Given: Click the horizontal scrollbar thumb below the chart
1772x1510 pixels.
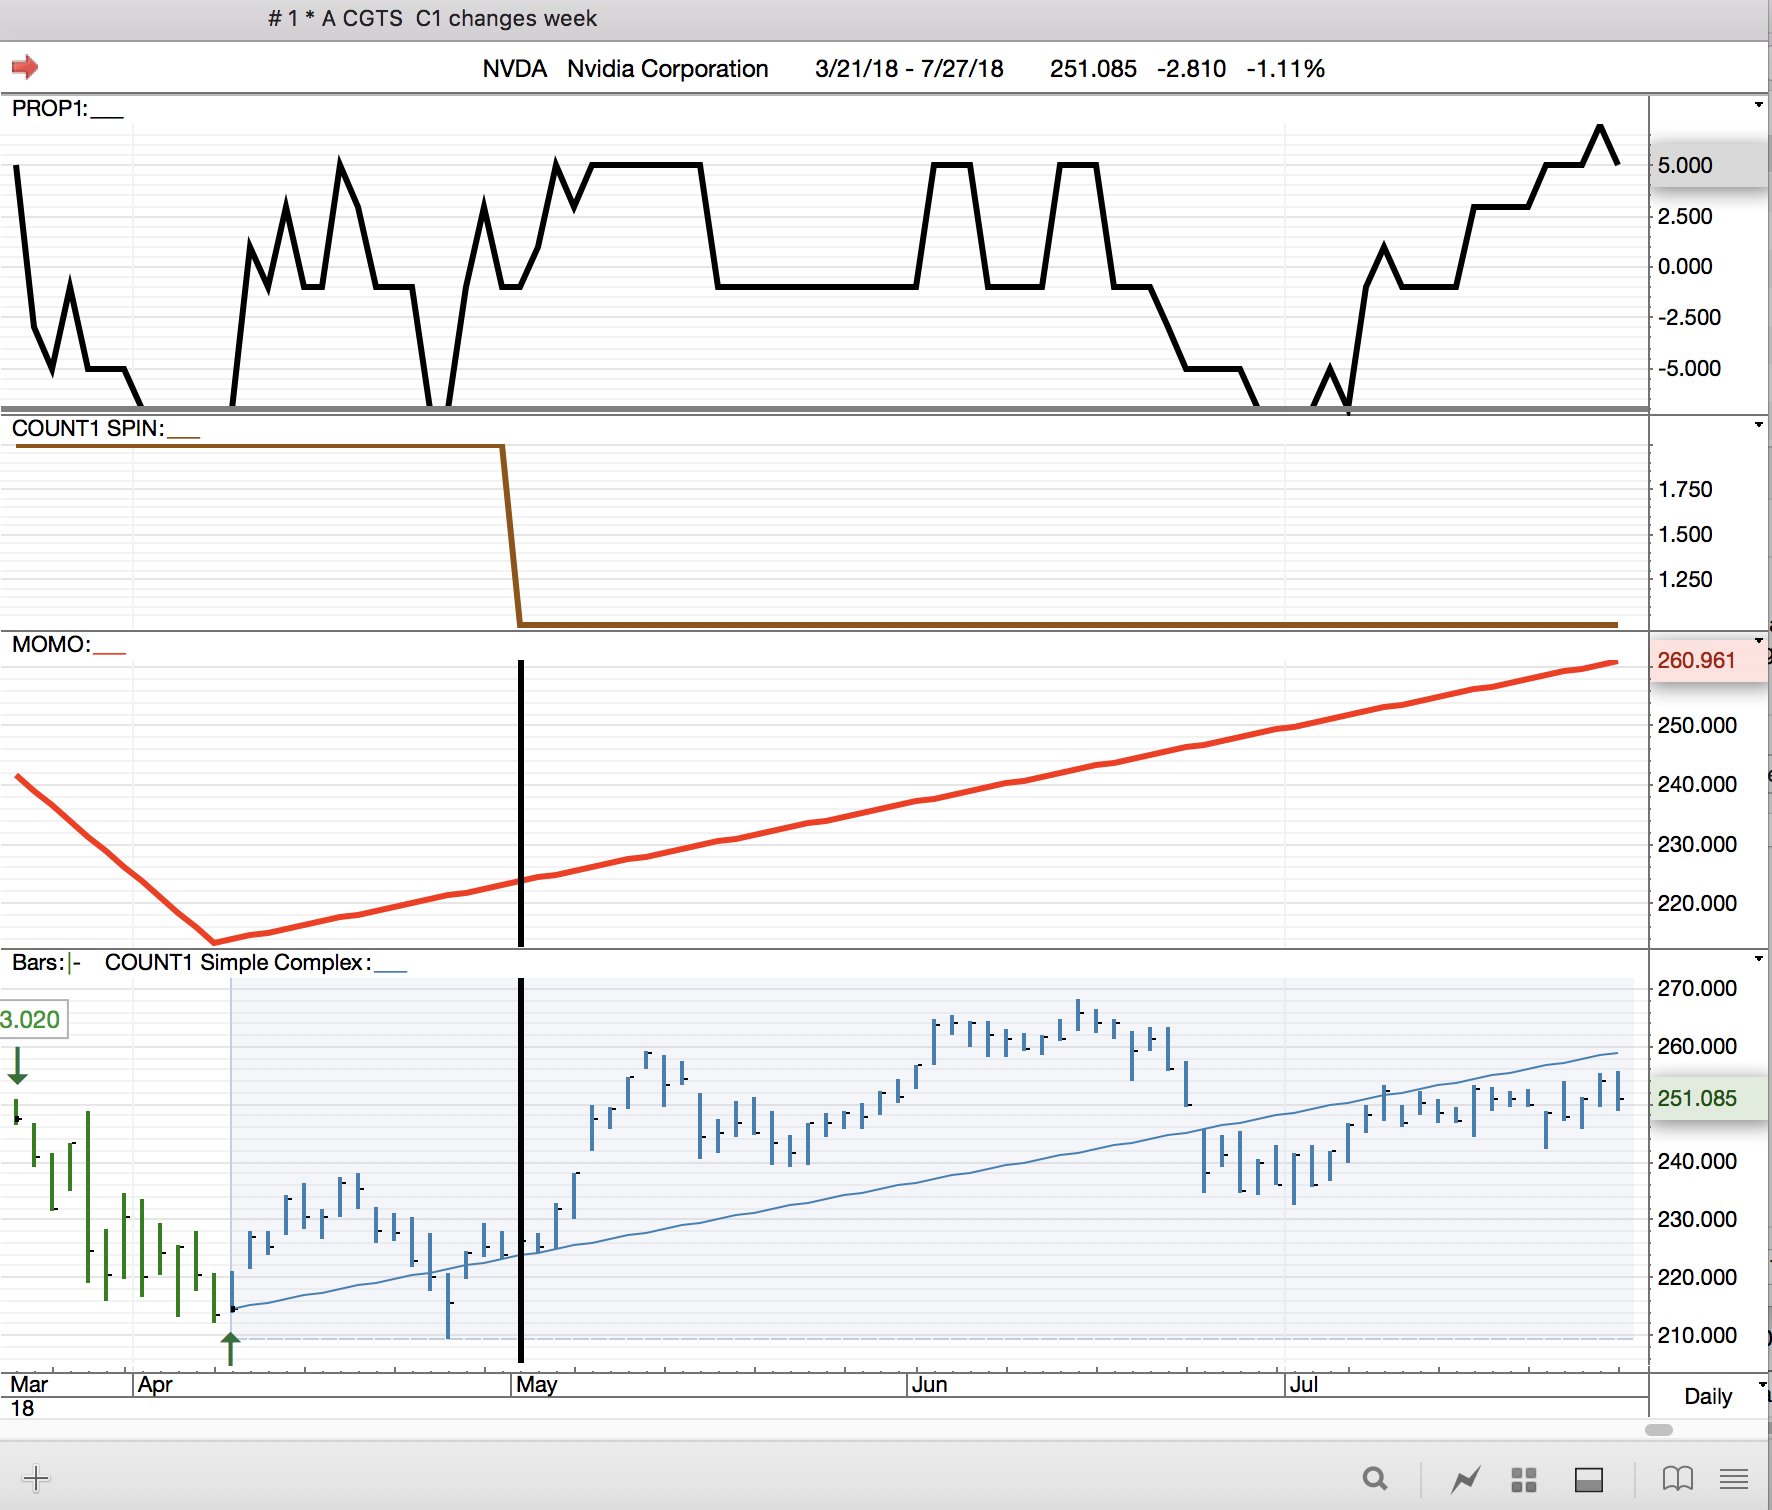Looking at the screenshot, I should (x=1659, y=1430).
